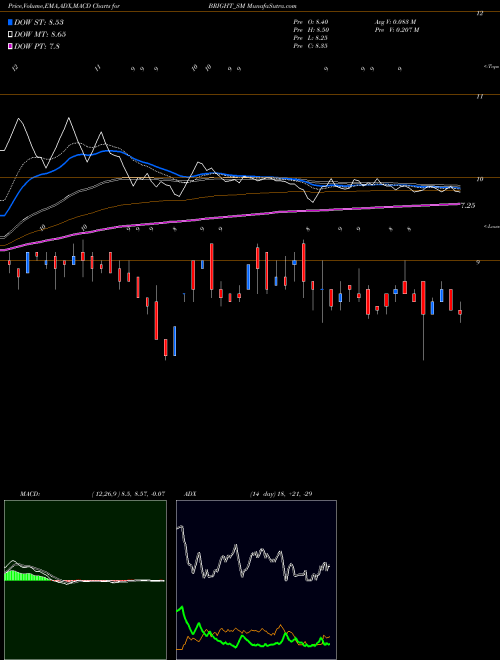Image resolution: width=500 pixels, height=660 pixels.
Task: Select the 'DOW MT: 8.63' legend label
Action: [x=40, y=35]
